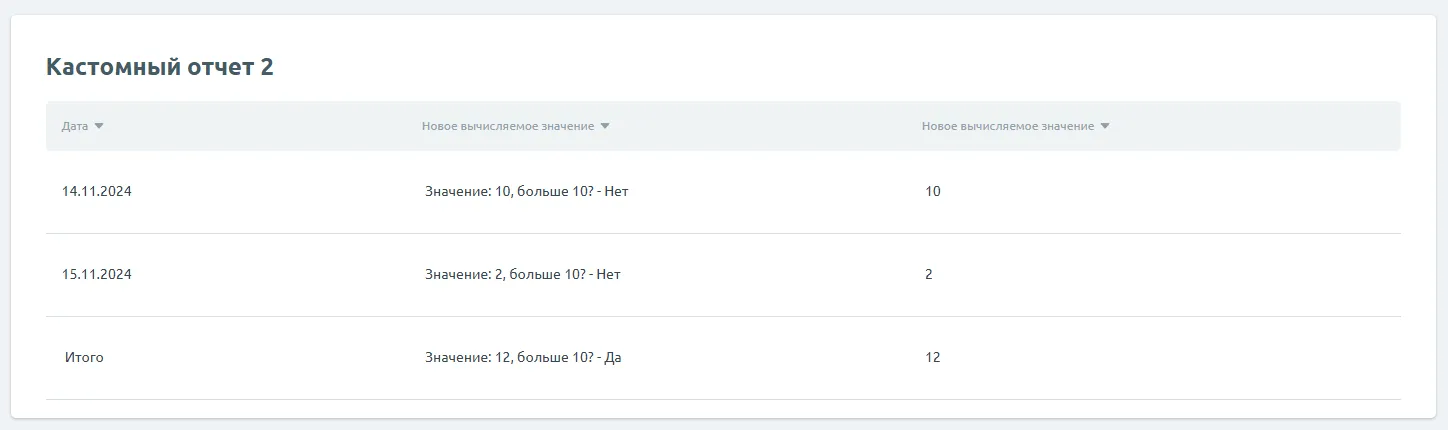The height and width of the screenshot is (430, 1448).
Task: Select value 10 in the last column
Action: [933, 191]
